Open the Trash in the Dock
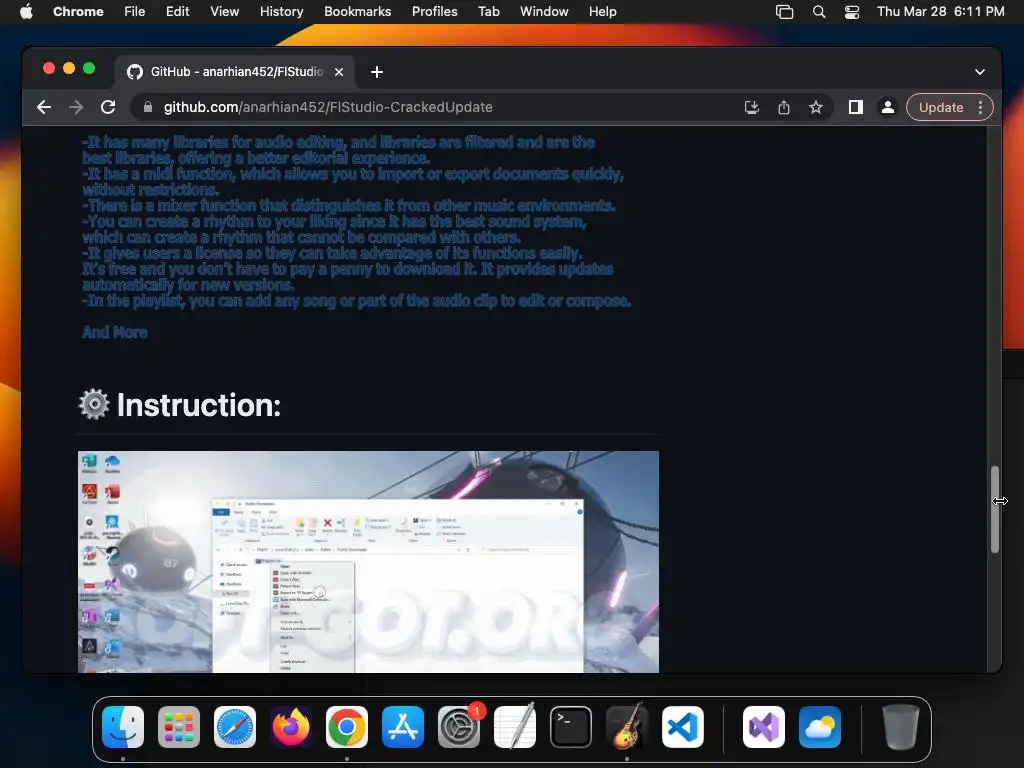This screenshot has width=1024, height=768. tap(901, 727)
